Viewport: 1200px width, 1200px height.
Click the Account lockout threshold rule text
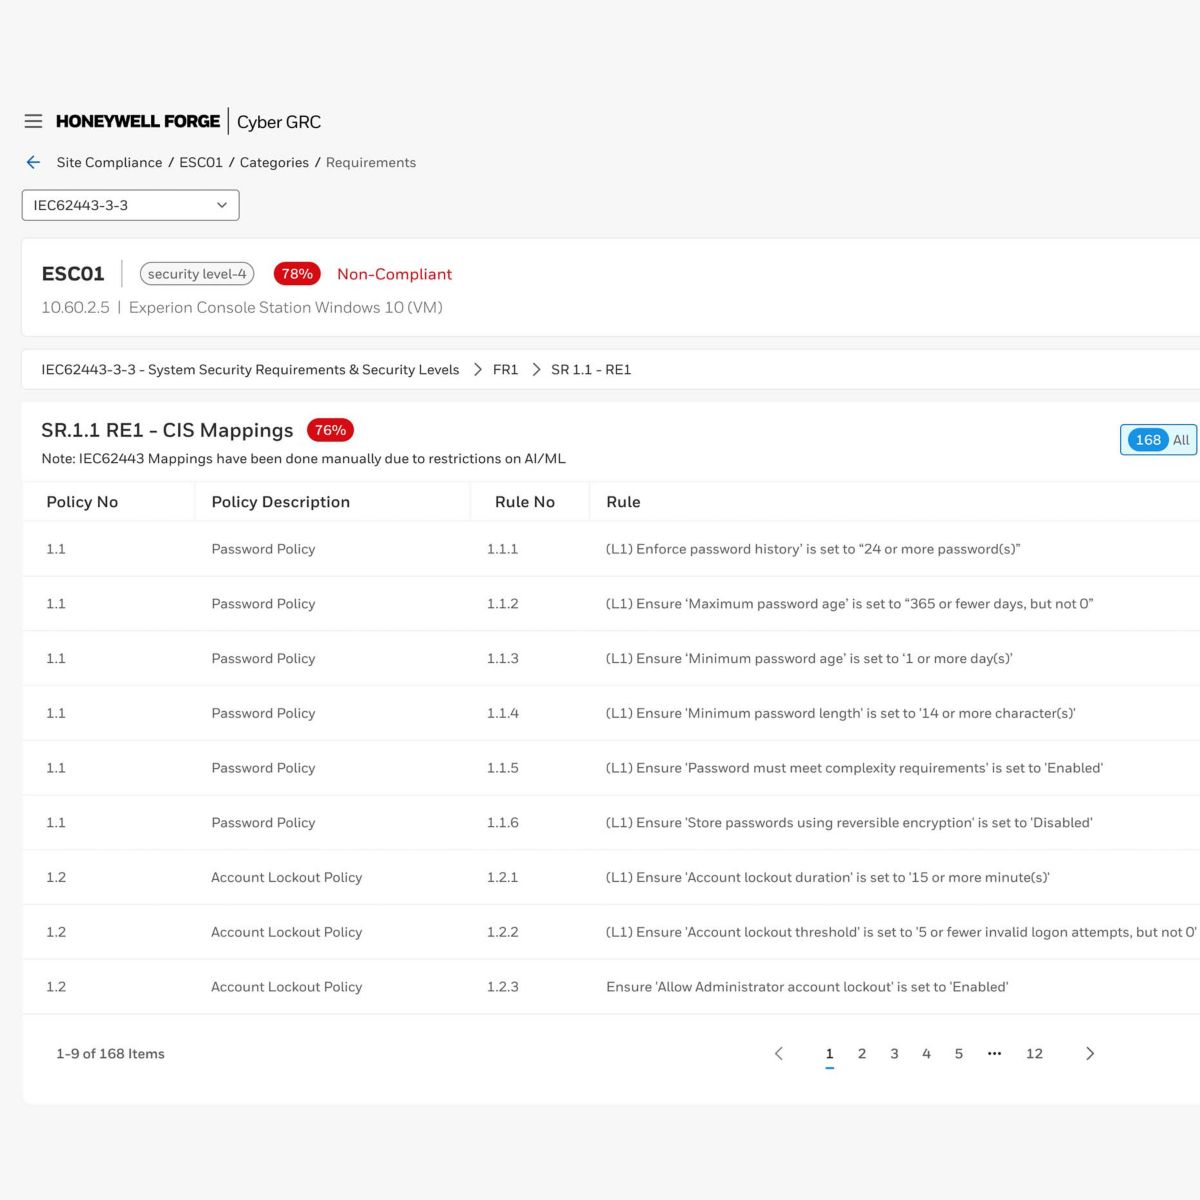point(901,932)
